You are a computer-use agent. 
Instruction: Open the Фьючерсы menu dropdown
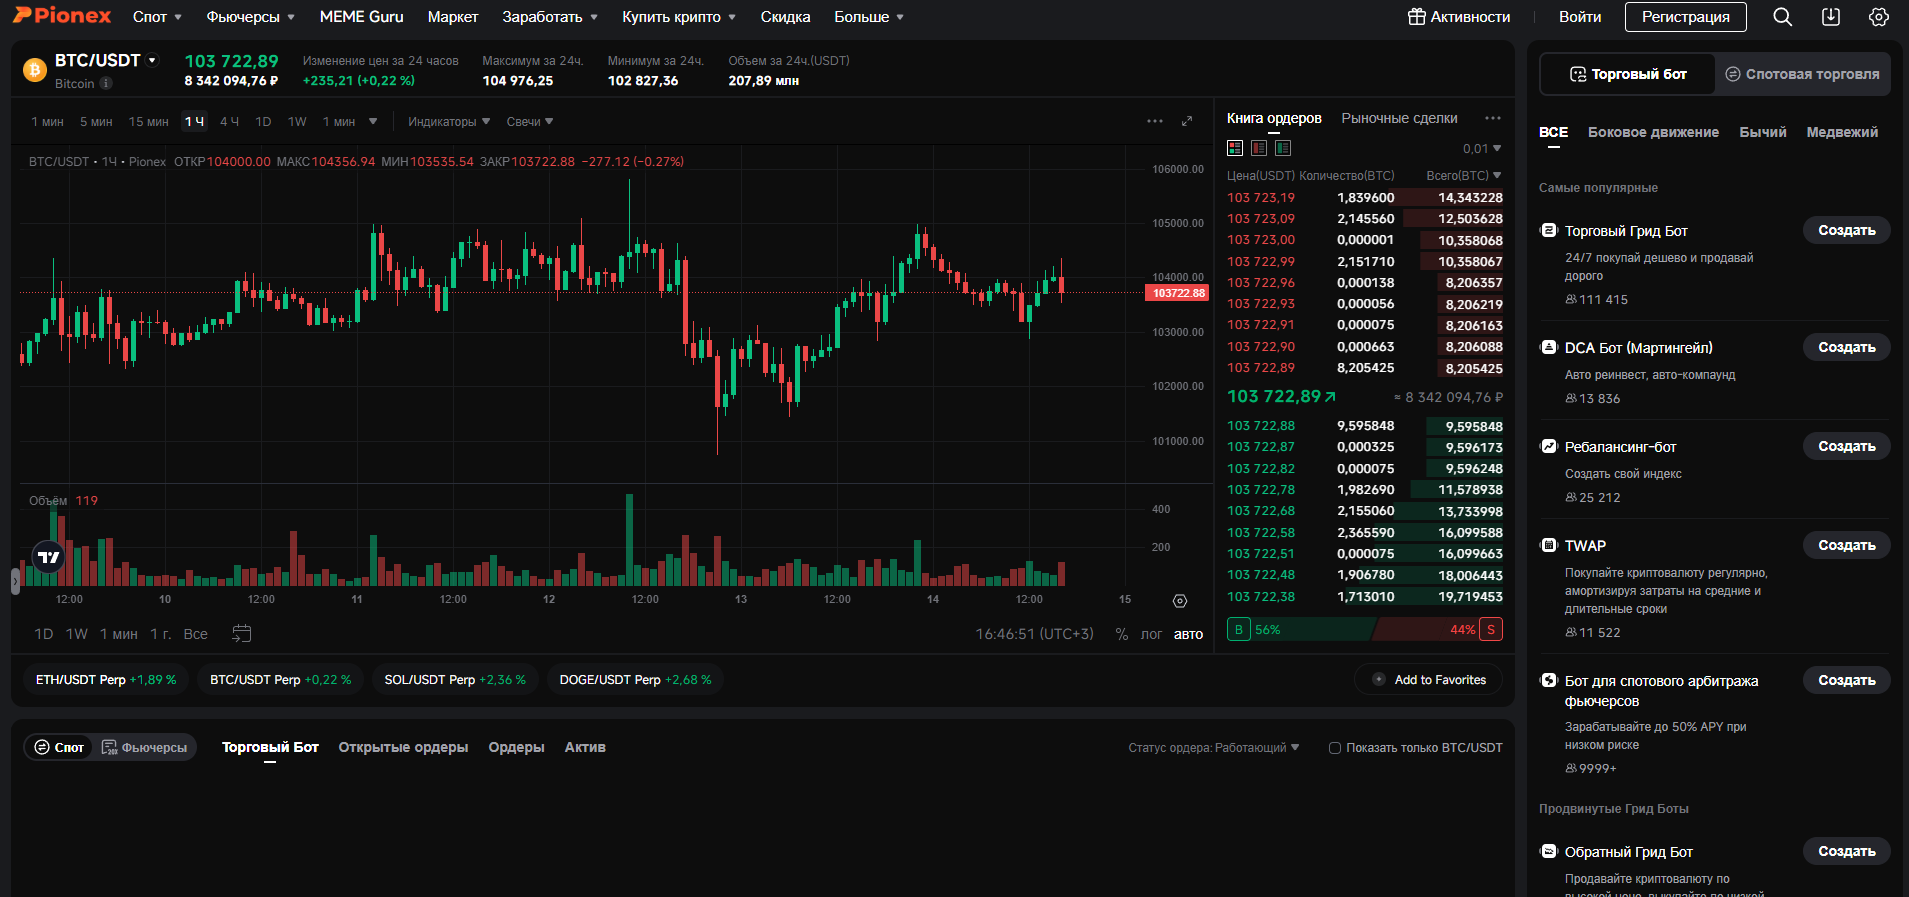pos(250,17)
